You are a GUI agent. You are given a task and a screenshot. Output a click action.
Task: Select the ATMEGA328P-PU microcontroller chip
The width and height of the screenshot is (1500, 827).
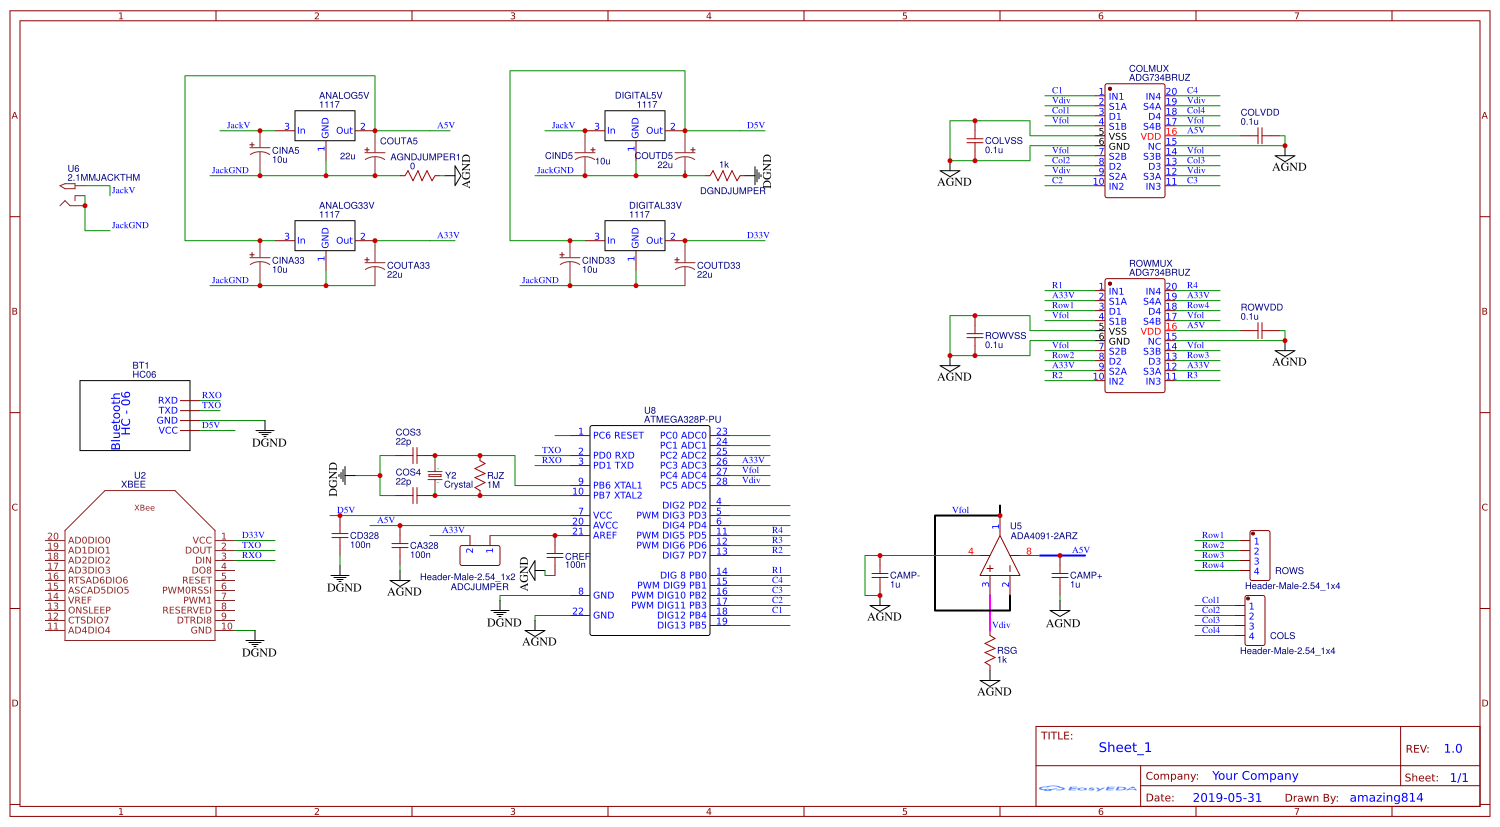(x=650, y=530)
